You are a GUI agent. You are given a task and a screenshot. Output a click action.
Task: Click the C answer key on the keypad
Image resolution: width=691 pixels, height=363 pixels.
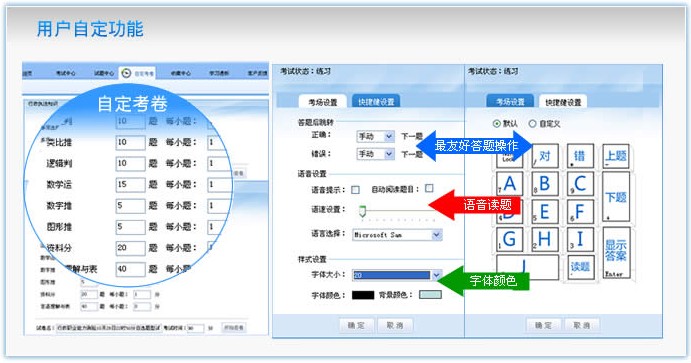[x=580, y=183]
